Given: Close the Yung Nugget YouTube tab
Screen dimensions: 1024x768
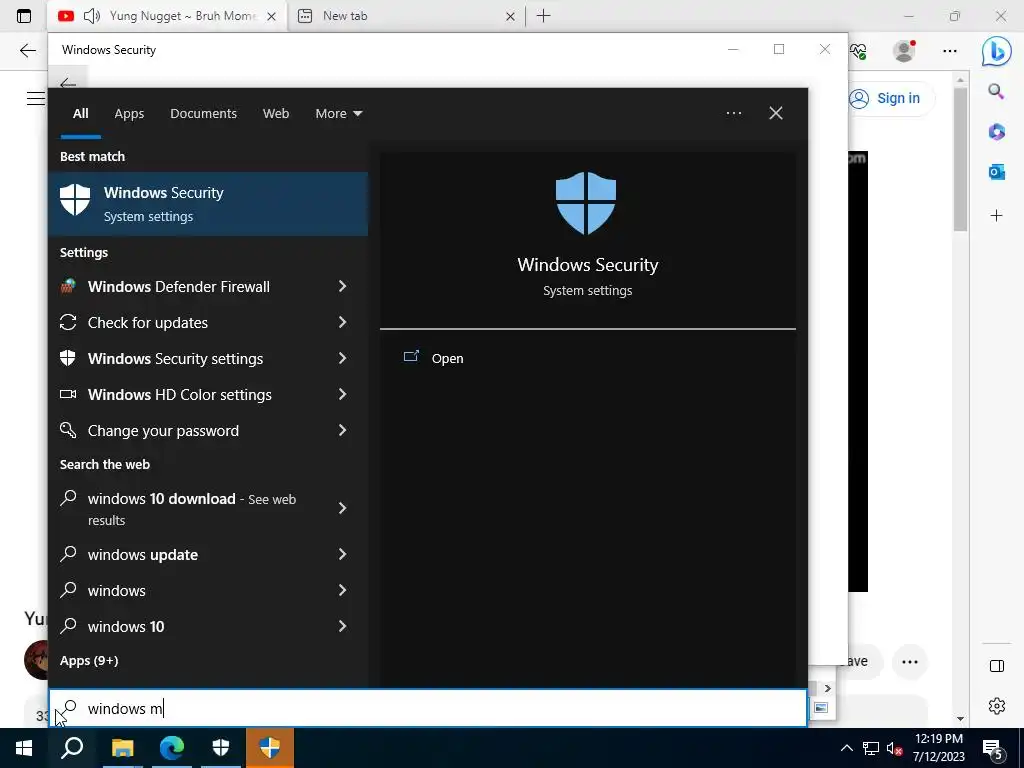Looking at the screenshot, I should point(271,16).
